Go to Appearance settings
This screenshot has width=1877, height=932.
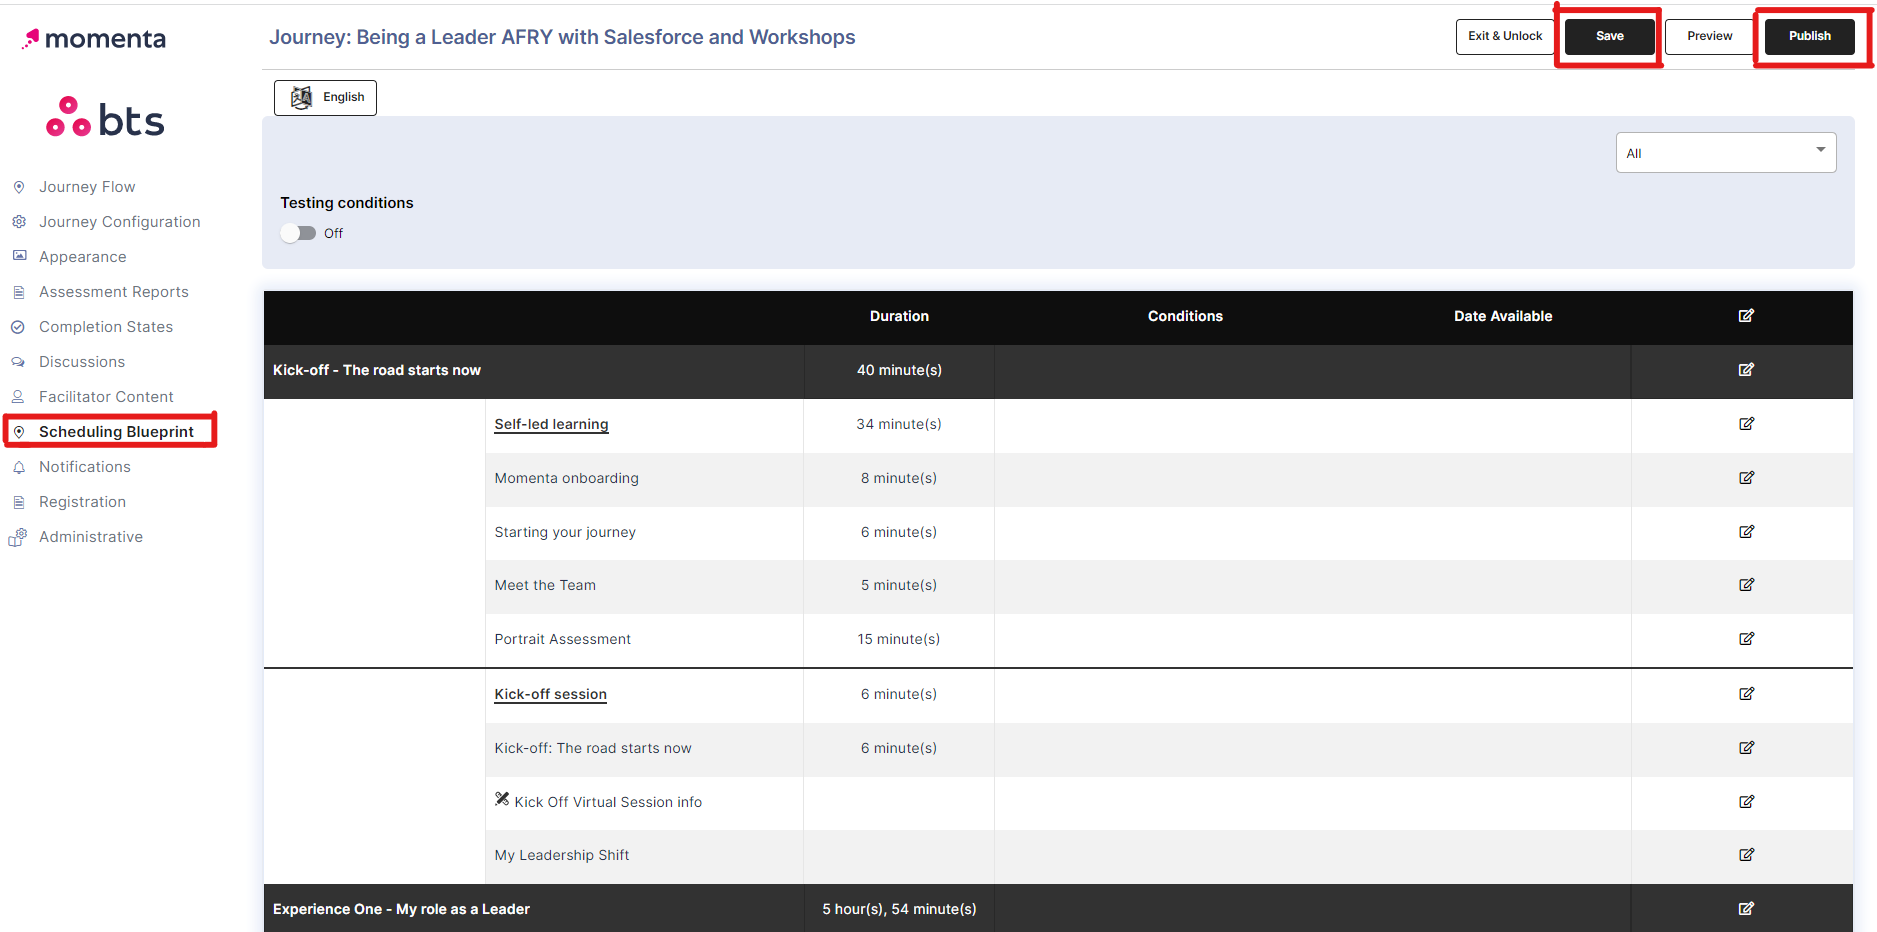click(83, 257)
